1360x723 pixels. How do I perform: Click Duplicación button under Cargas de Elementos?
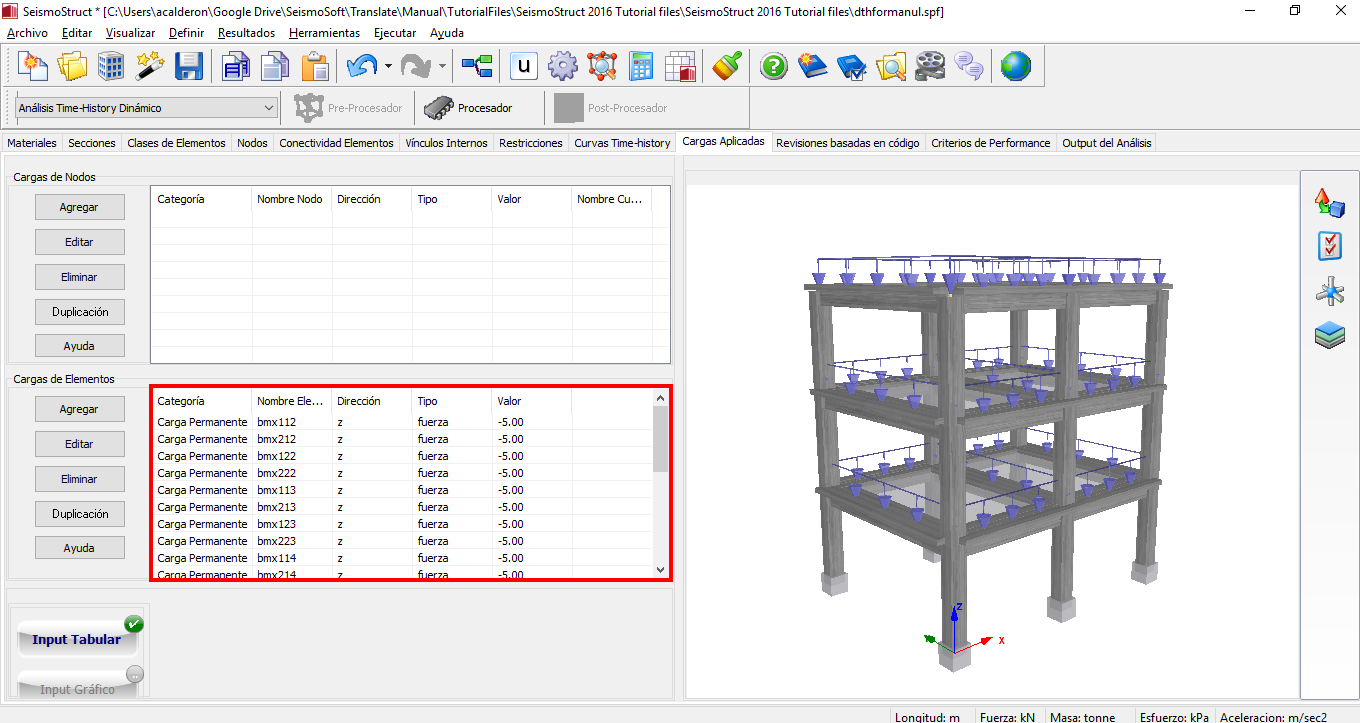[79, 514]
